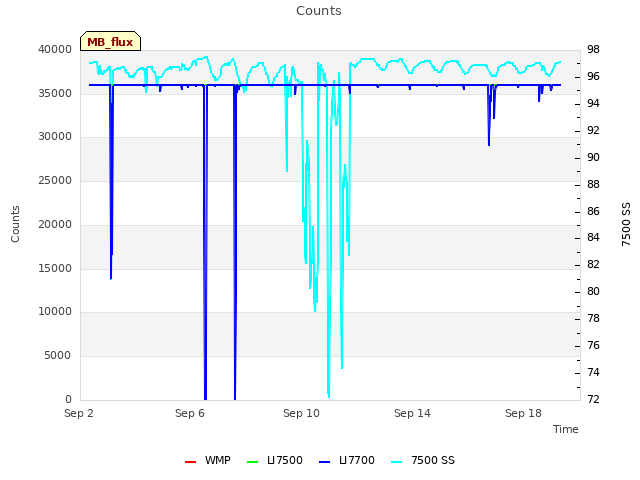Click the 98 right axis value
Image resolution: width=640 pixels, height=480 pixels.
[593, 49]
